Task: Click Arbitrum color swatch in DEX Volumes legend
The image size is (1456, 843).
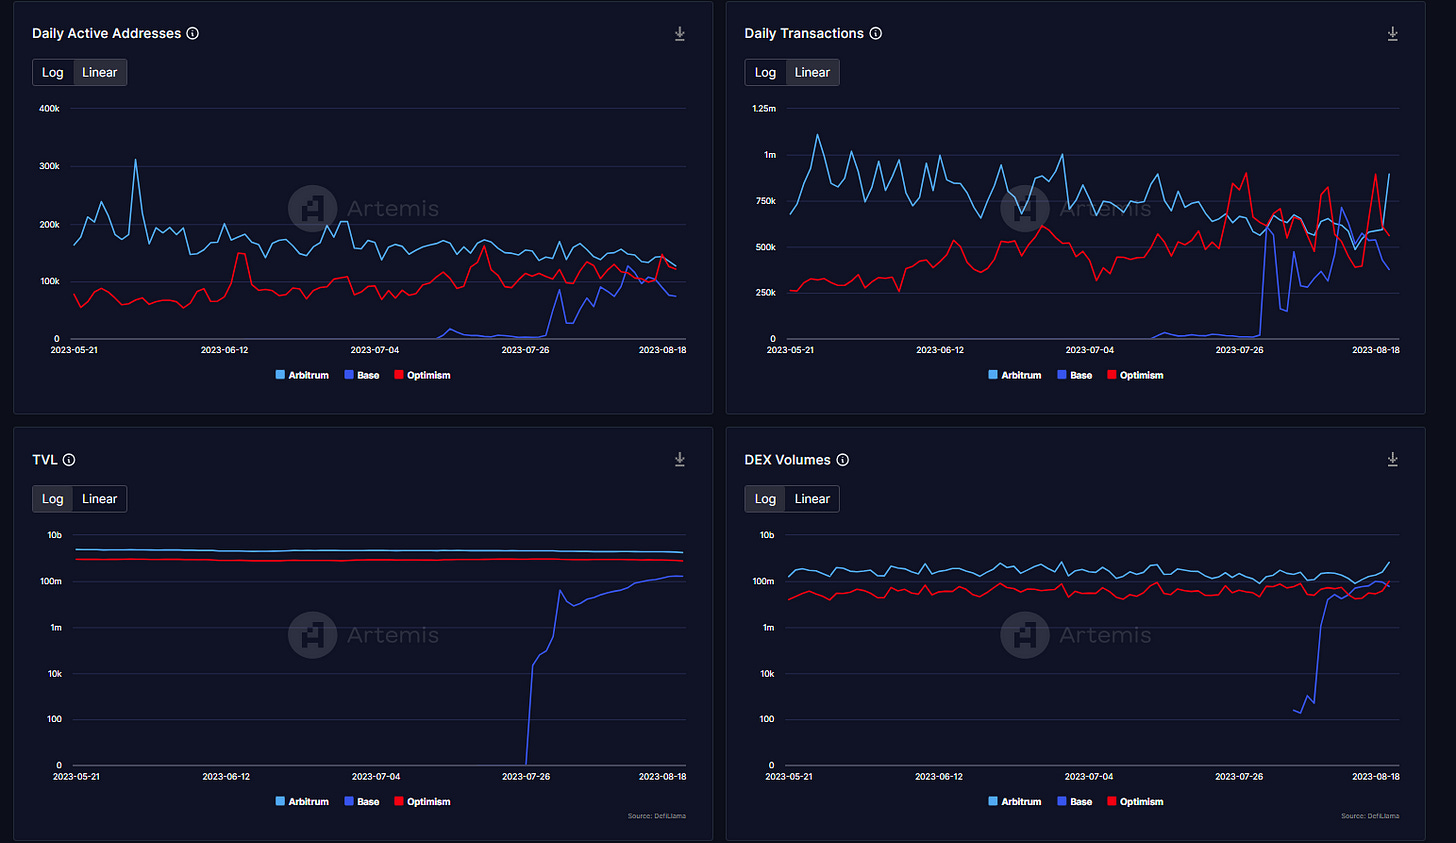Action: 993,802
